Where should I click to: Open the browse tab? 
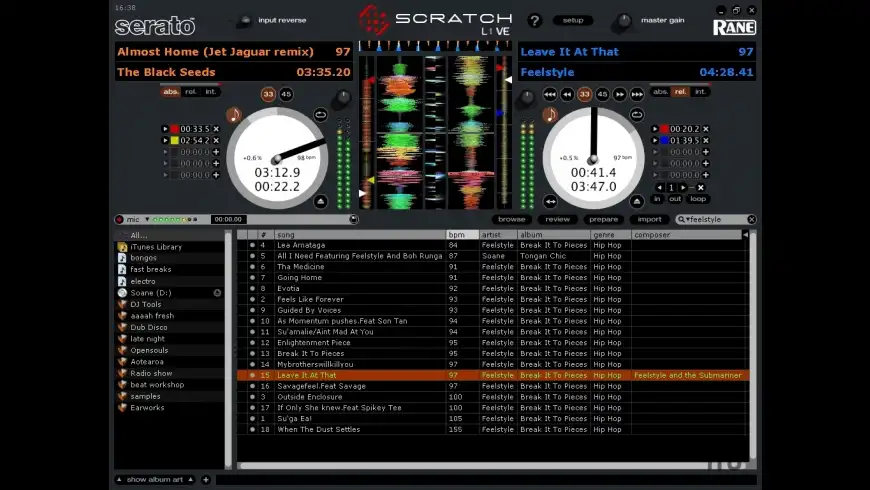512,220
